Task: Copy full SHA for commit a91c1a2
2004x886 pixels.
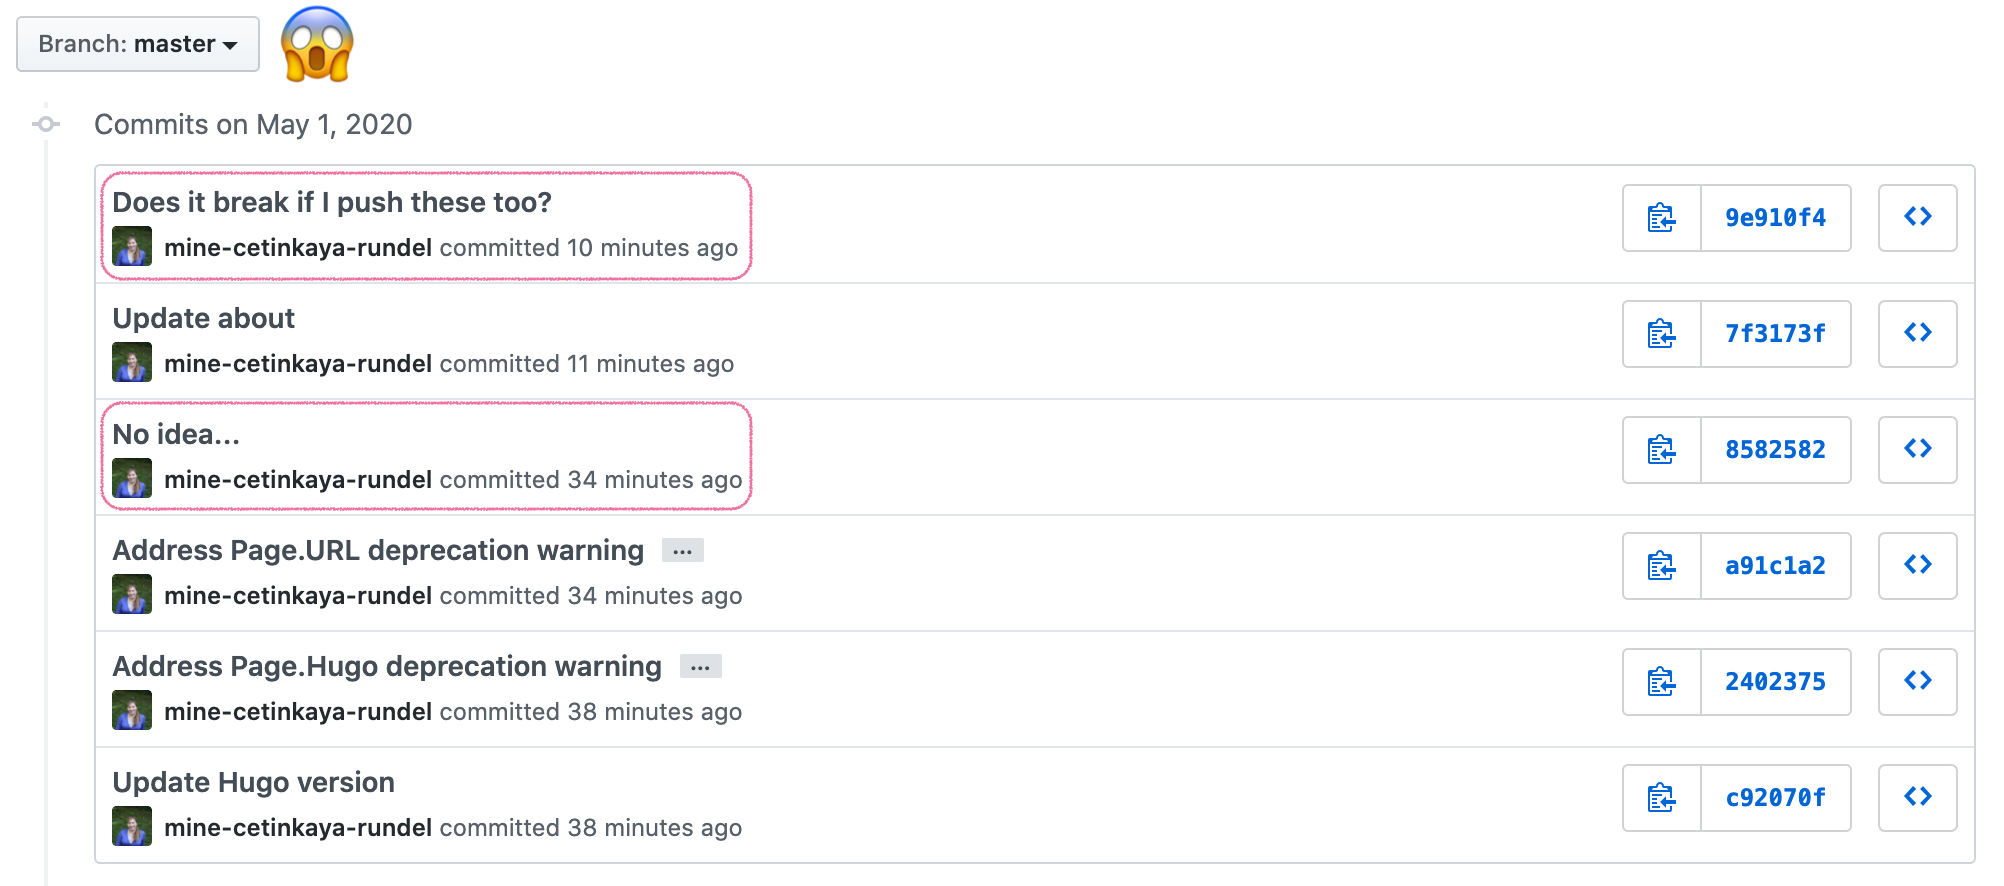Action: pos(1662,566)
